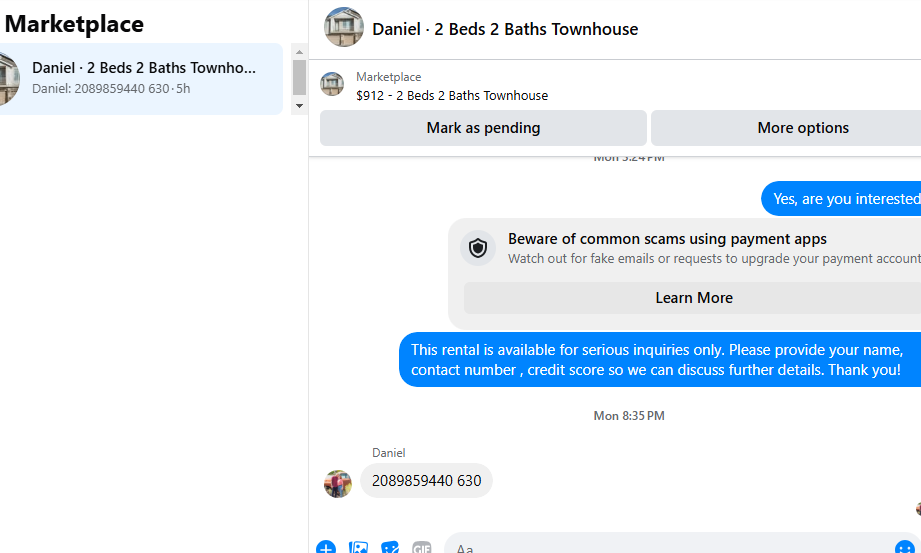Open the $912 townhouse listing link
Screen dimensions: 921x553
tap(452, 96)
